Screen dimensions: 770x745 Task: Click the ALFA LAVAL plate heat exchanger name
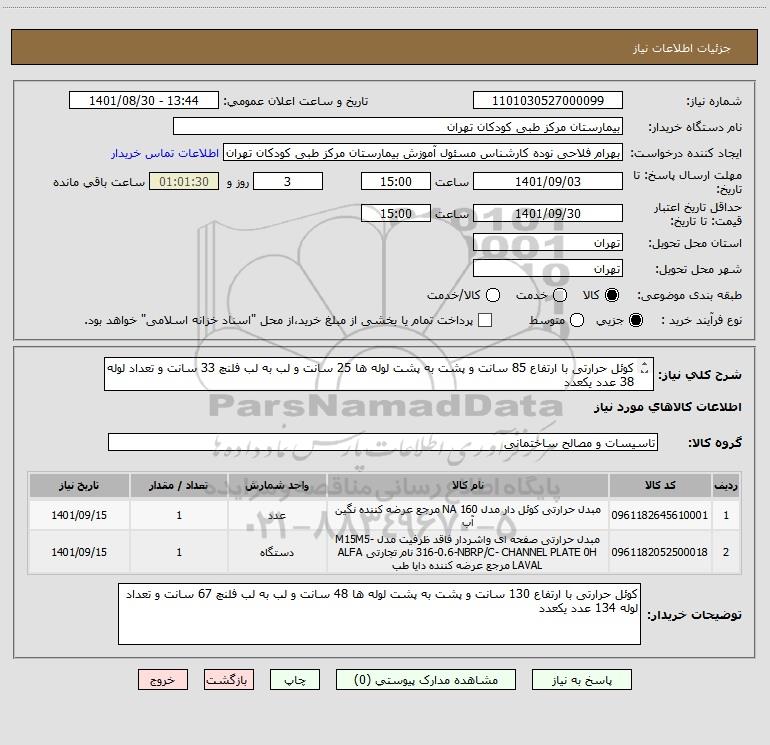point(468,552)
